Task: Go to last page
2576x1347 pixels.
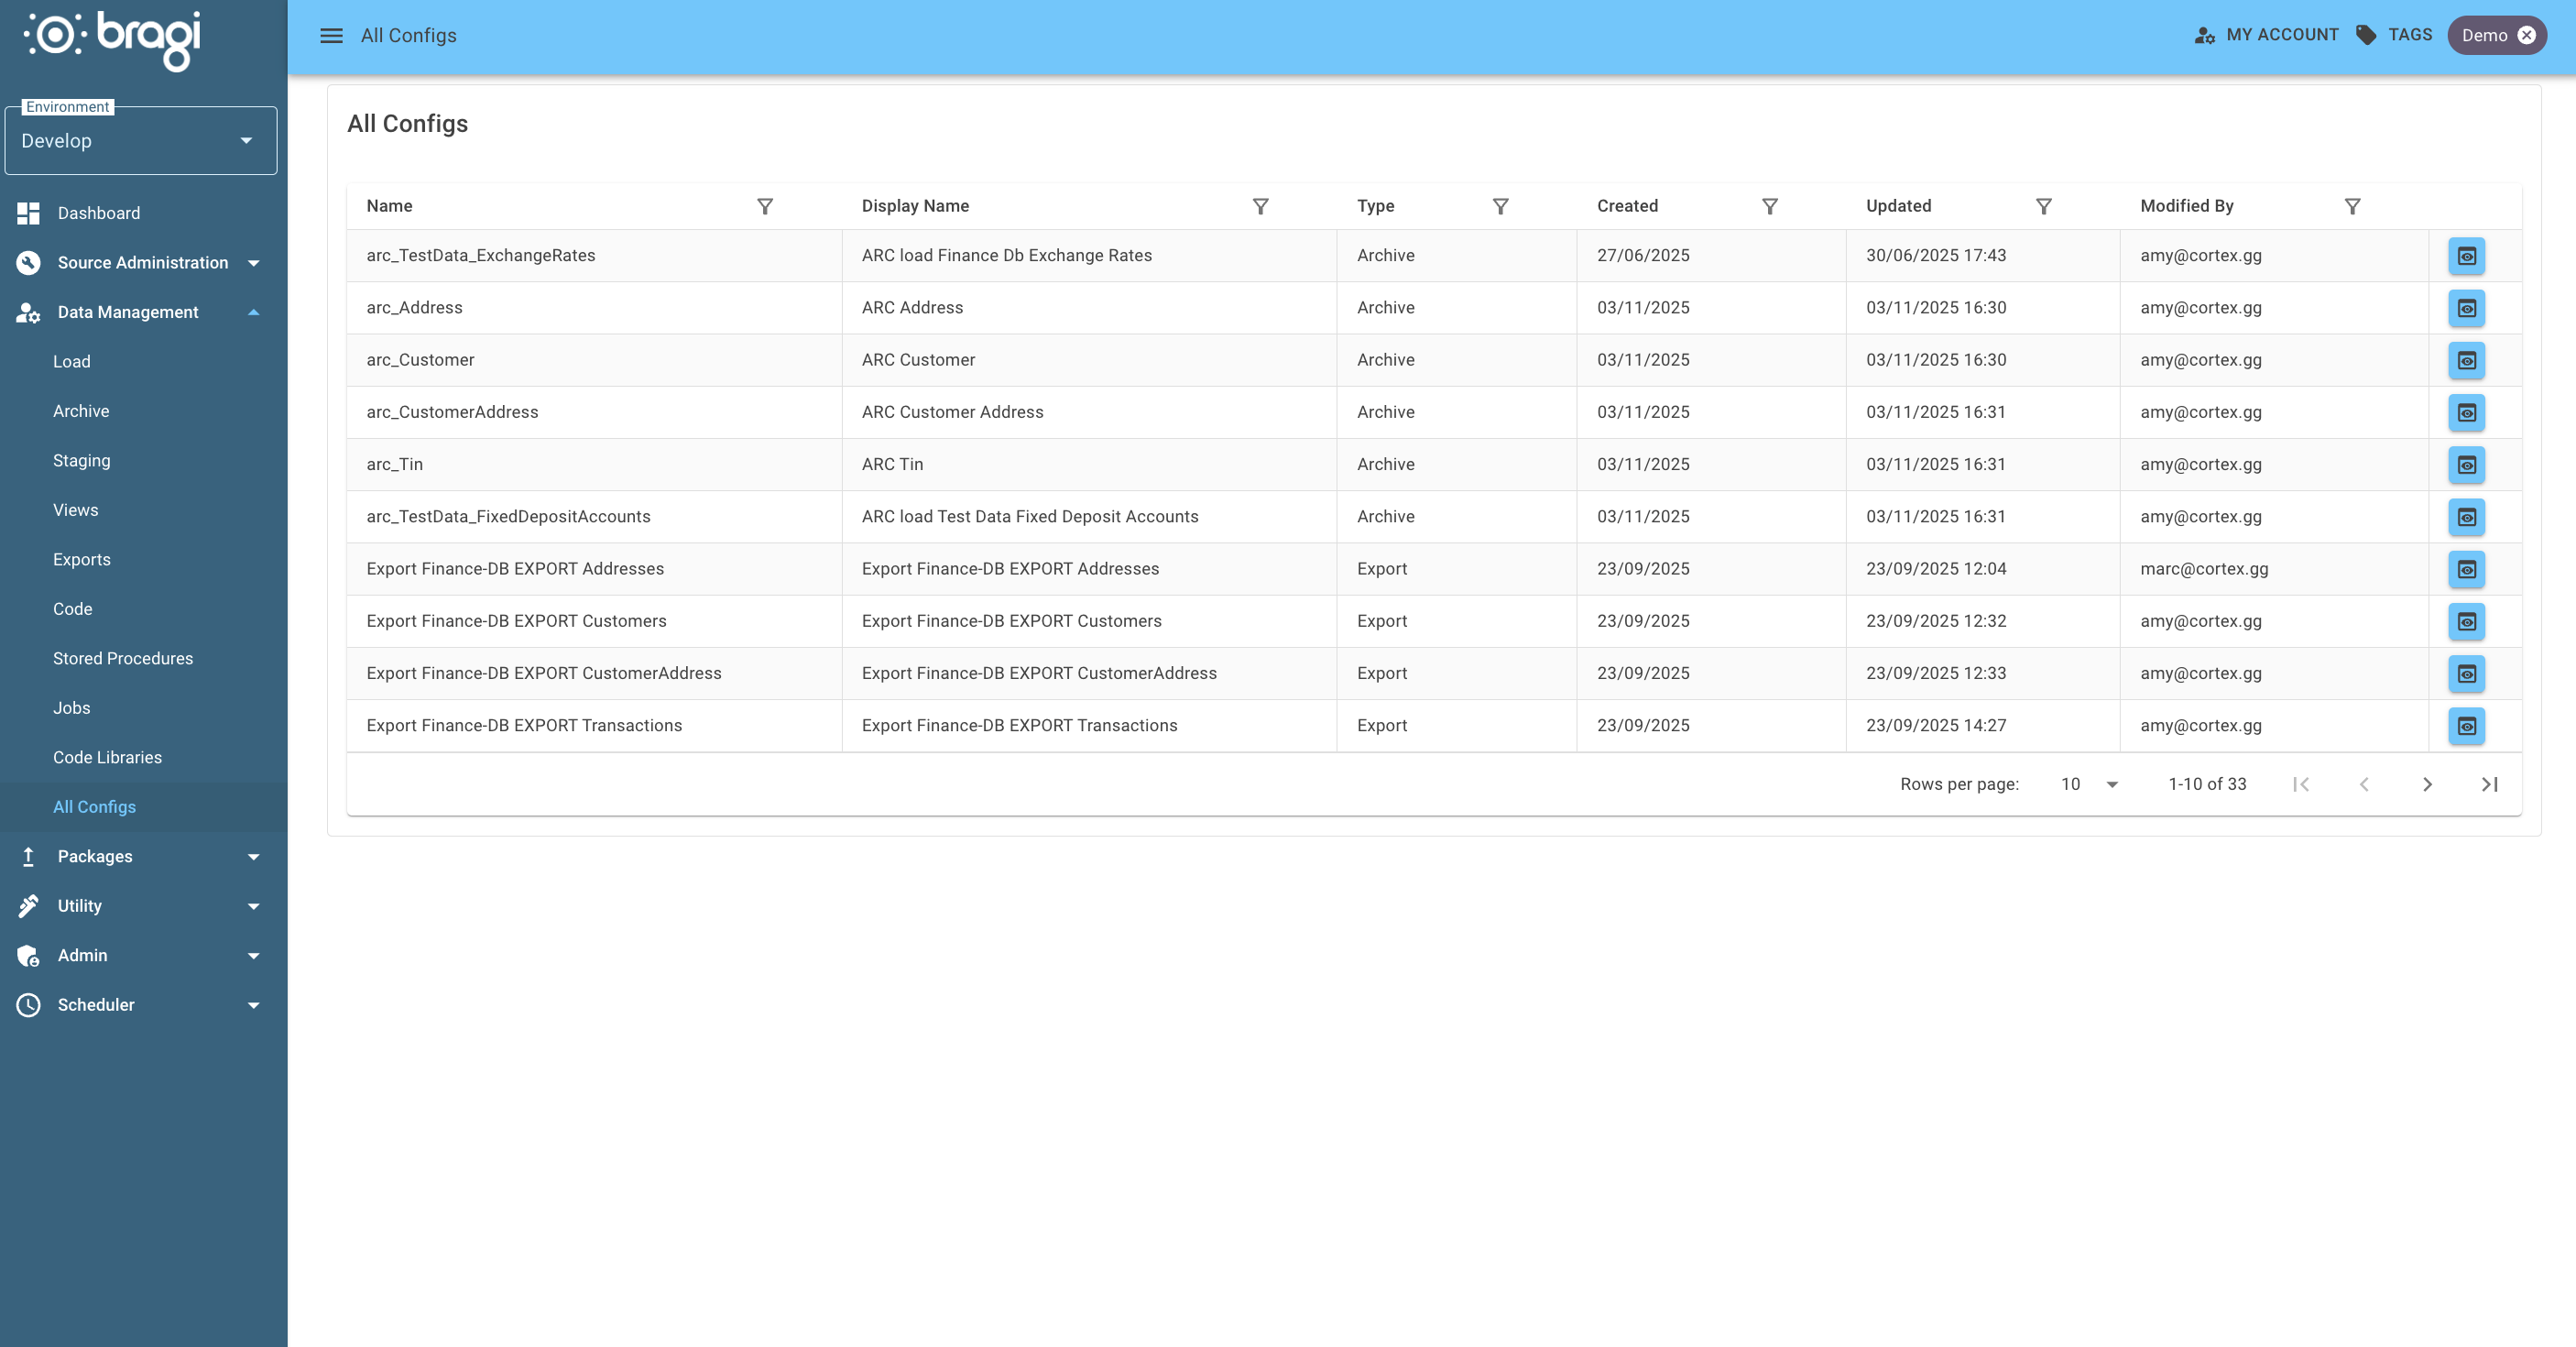Action: click(2490, 784)
